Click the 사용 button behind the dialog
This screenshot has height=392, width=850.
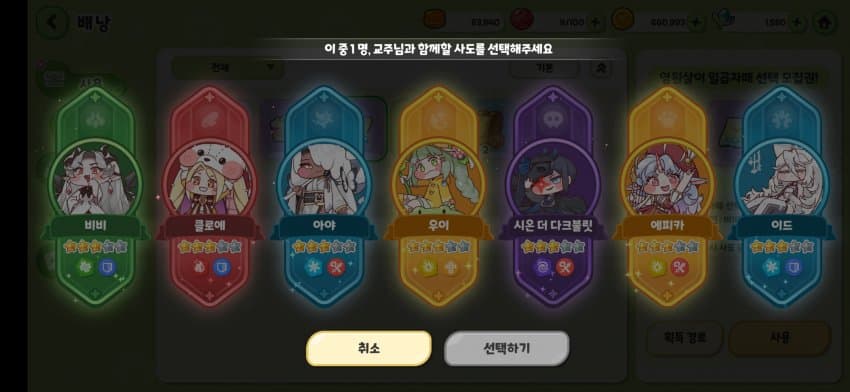pyautogui.click(x=780, y=338)
